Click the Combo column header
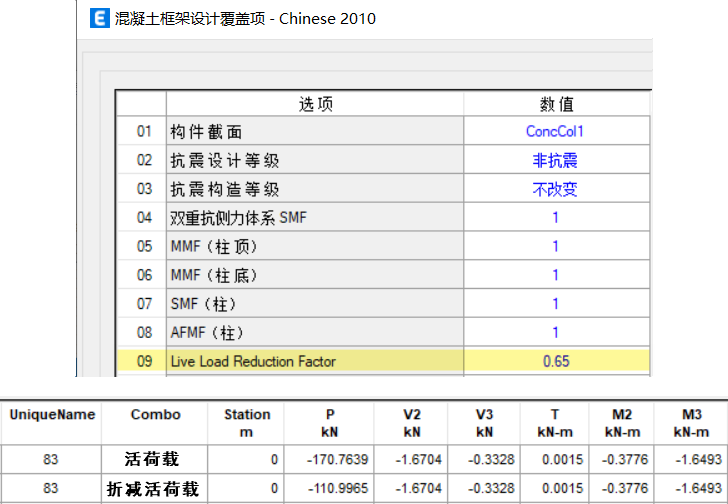The height and width of the screenshot is (504, 728). click(x=155, y=414)
